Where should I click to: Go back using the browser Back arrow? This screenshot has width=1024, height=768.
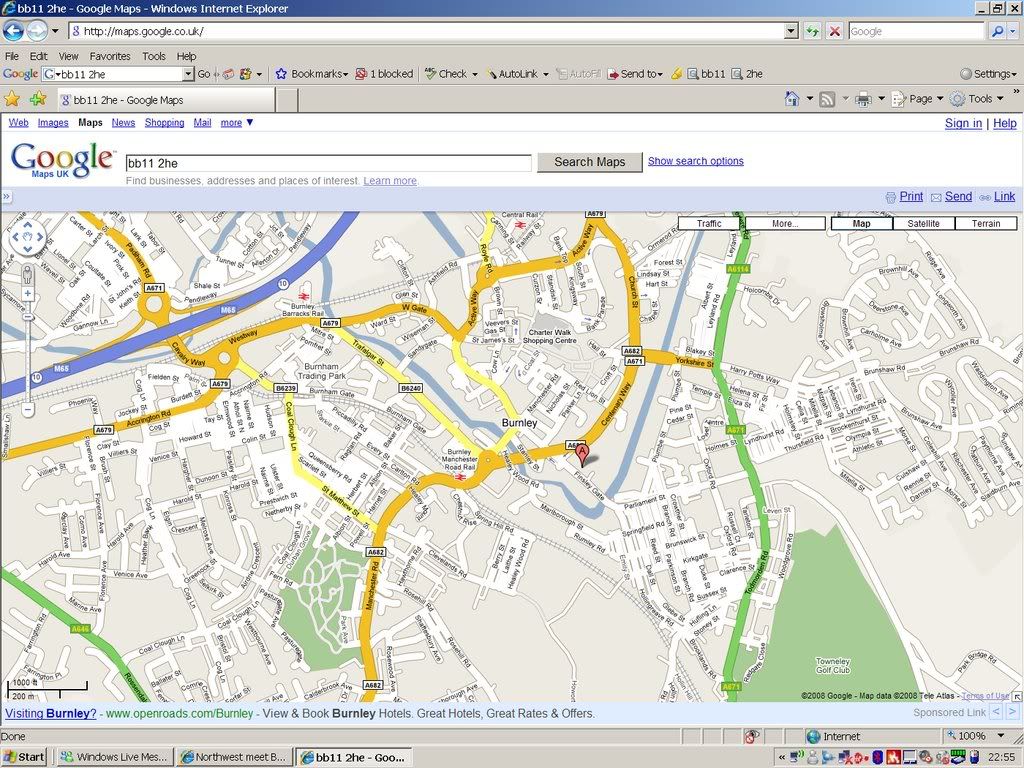tap(13, 31)
